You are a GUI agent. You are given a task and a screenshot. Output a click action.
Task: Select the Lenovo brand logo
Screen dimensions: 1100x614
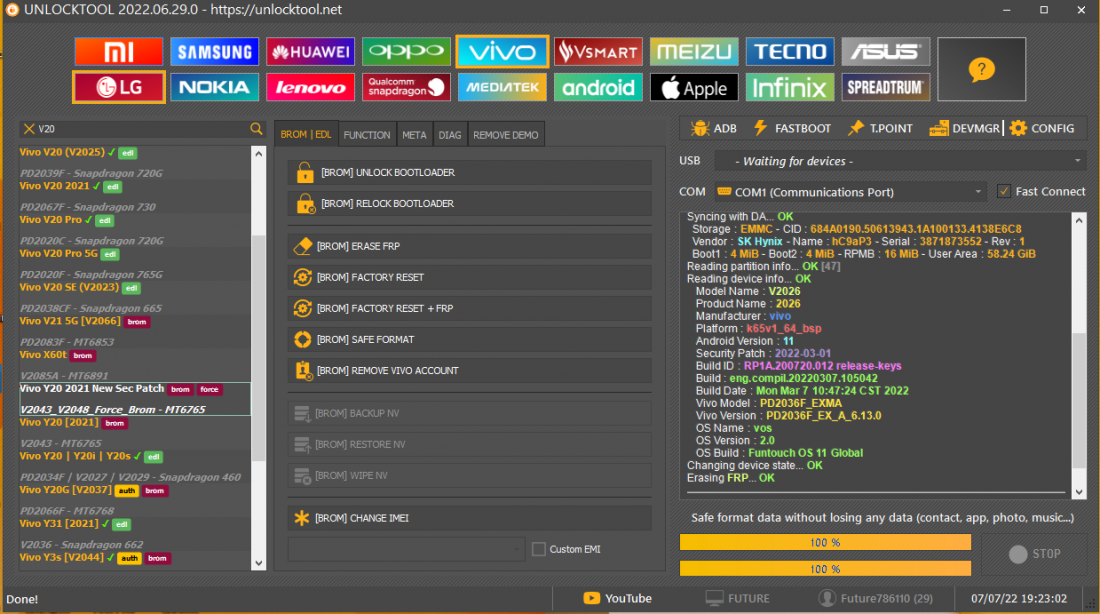(x=310, y=87)
